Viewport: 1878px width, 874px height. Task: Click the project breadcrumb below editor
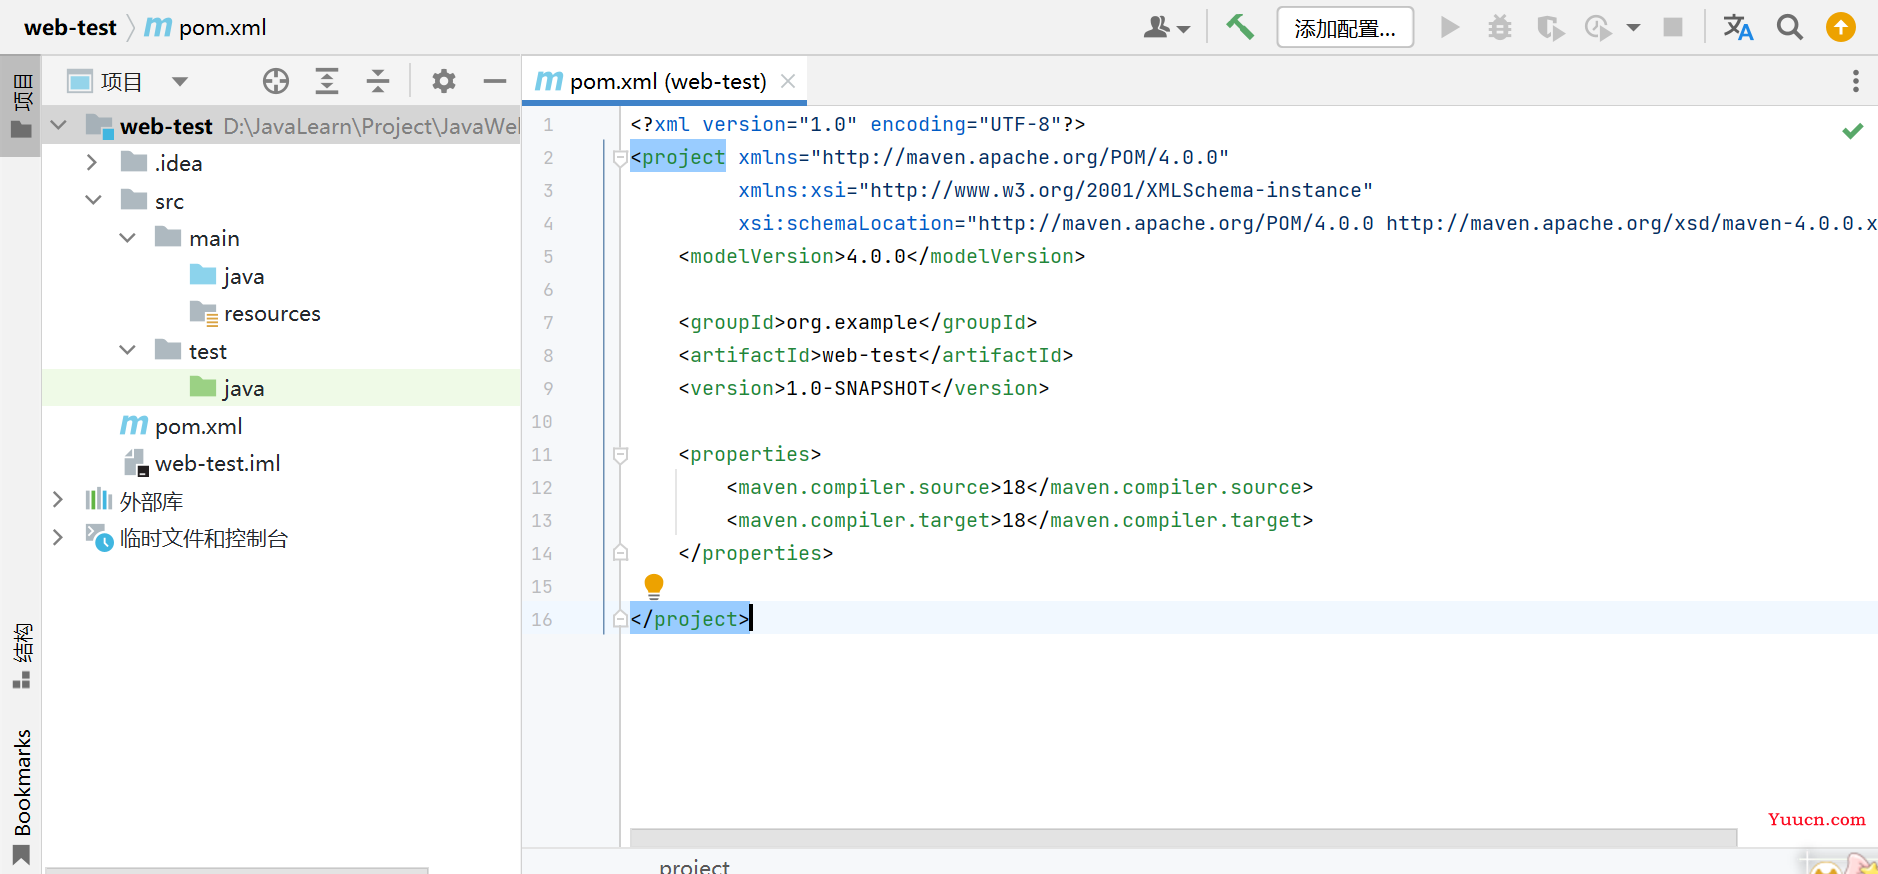point(694,866)
